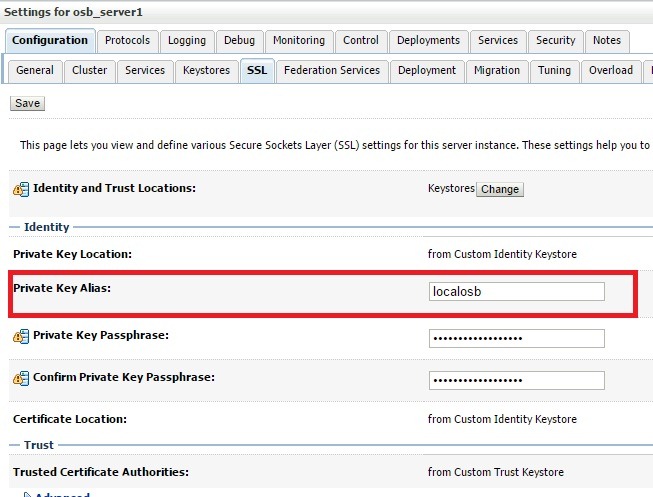
Task: Open the Security tab
Action: pos(555,41)
